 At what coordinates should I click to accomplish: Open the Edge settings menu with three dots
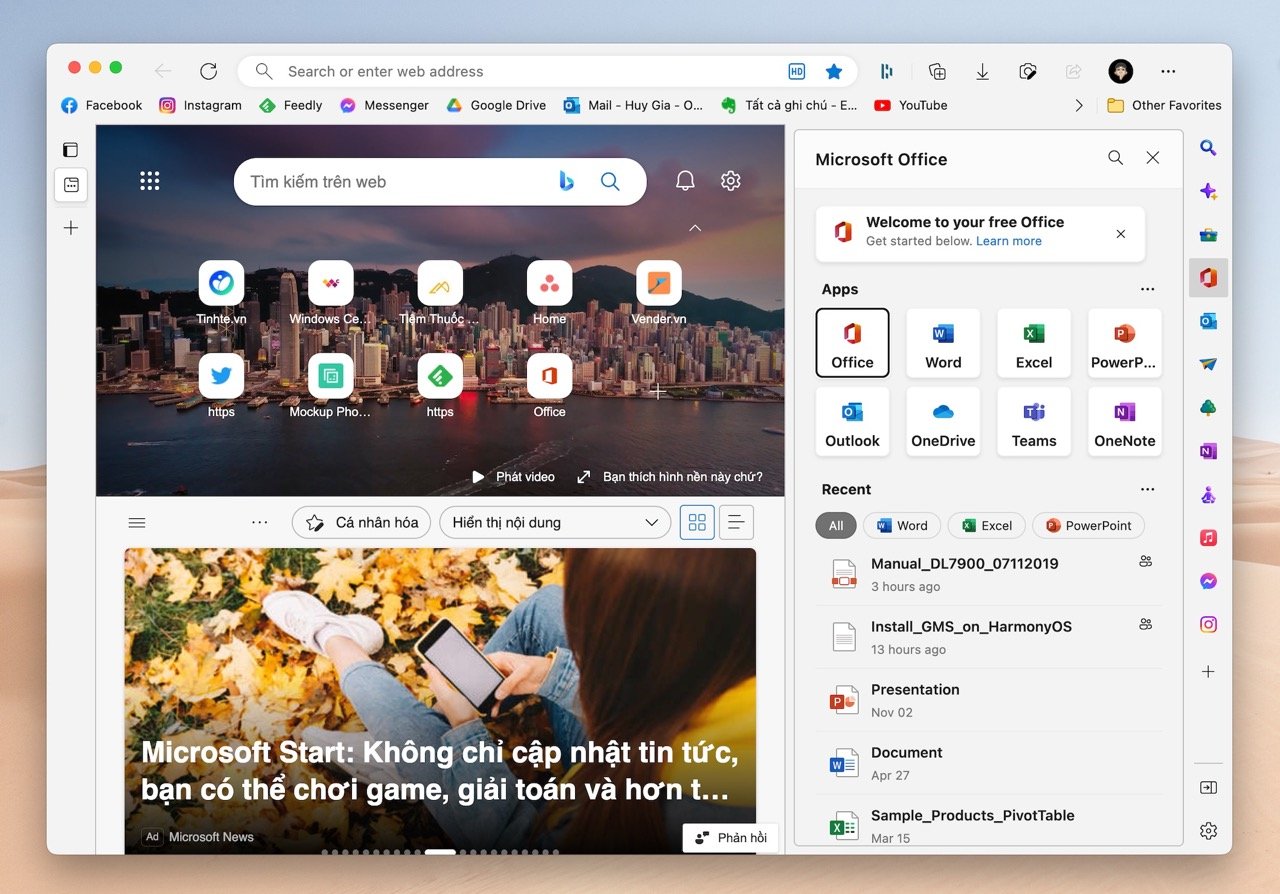1167,71
